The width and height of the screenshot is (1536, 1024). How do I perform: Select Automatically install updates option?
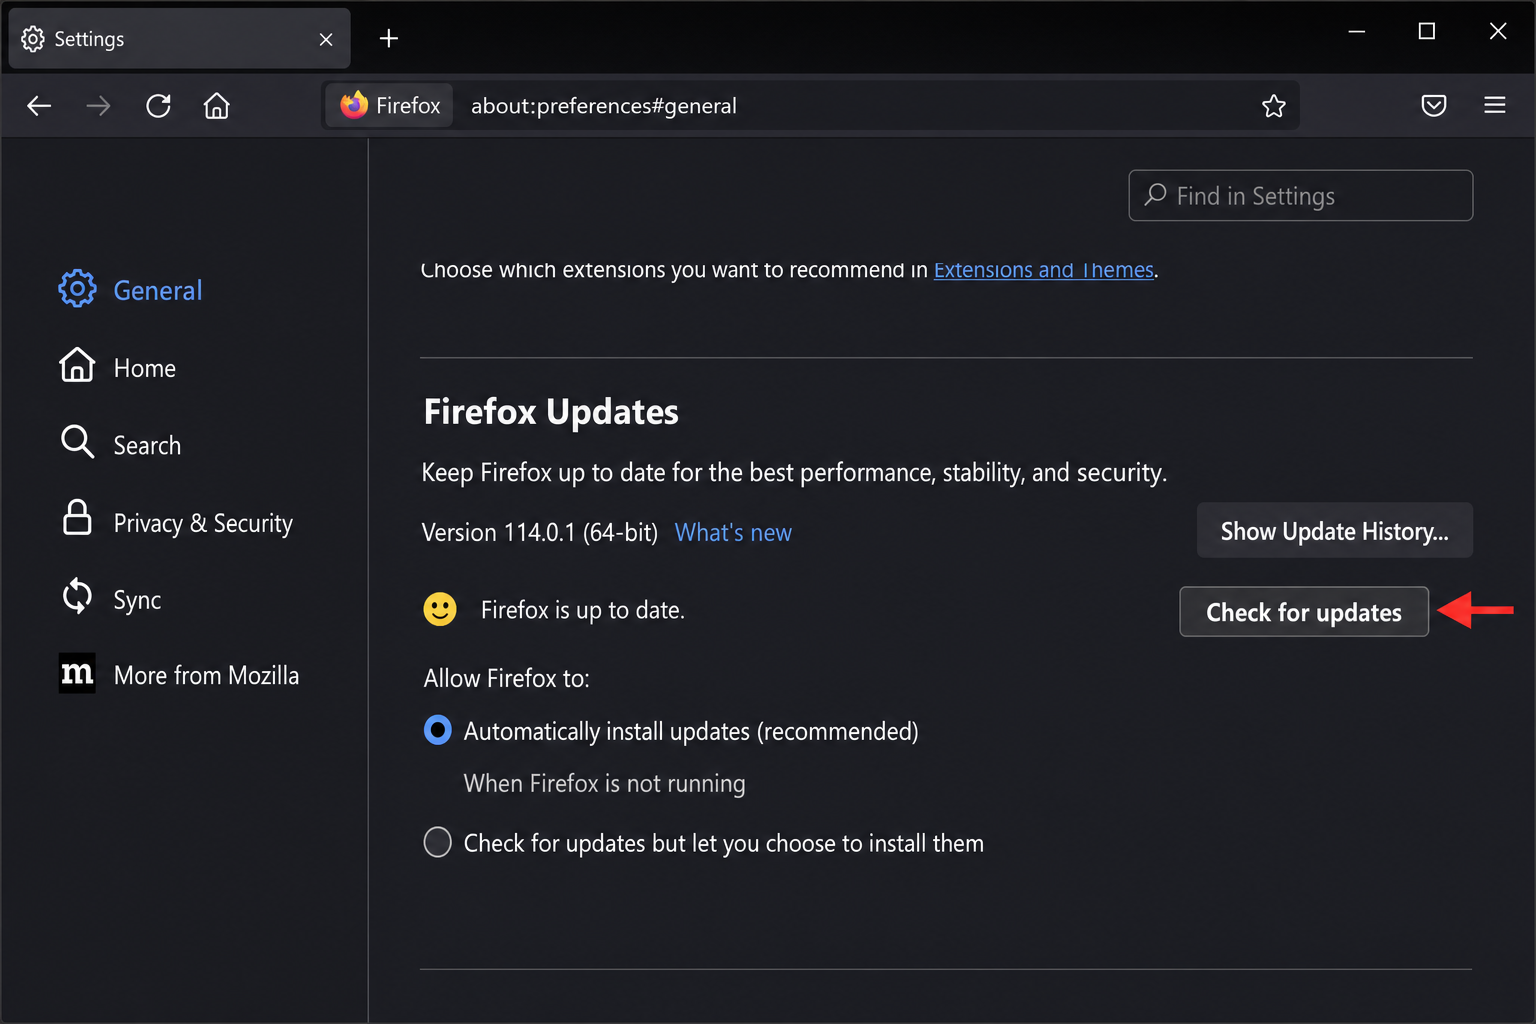[x=437, y=730]
